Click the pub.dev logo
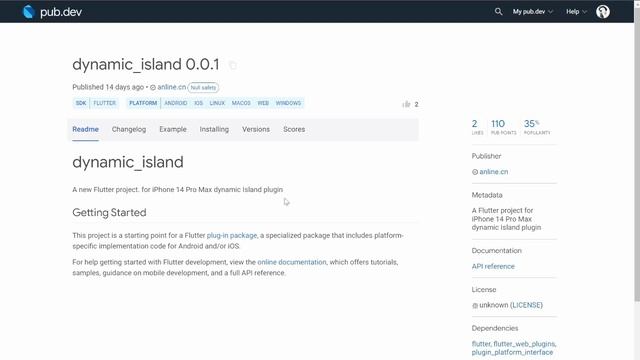The image size is (640, 360). click(x=52, y=12)
